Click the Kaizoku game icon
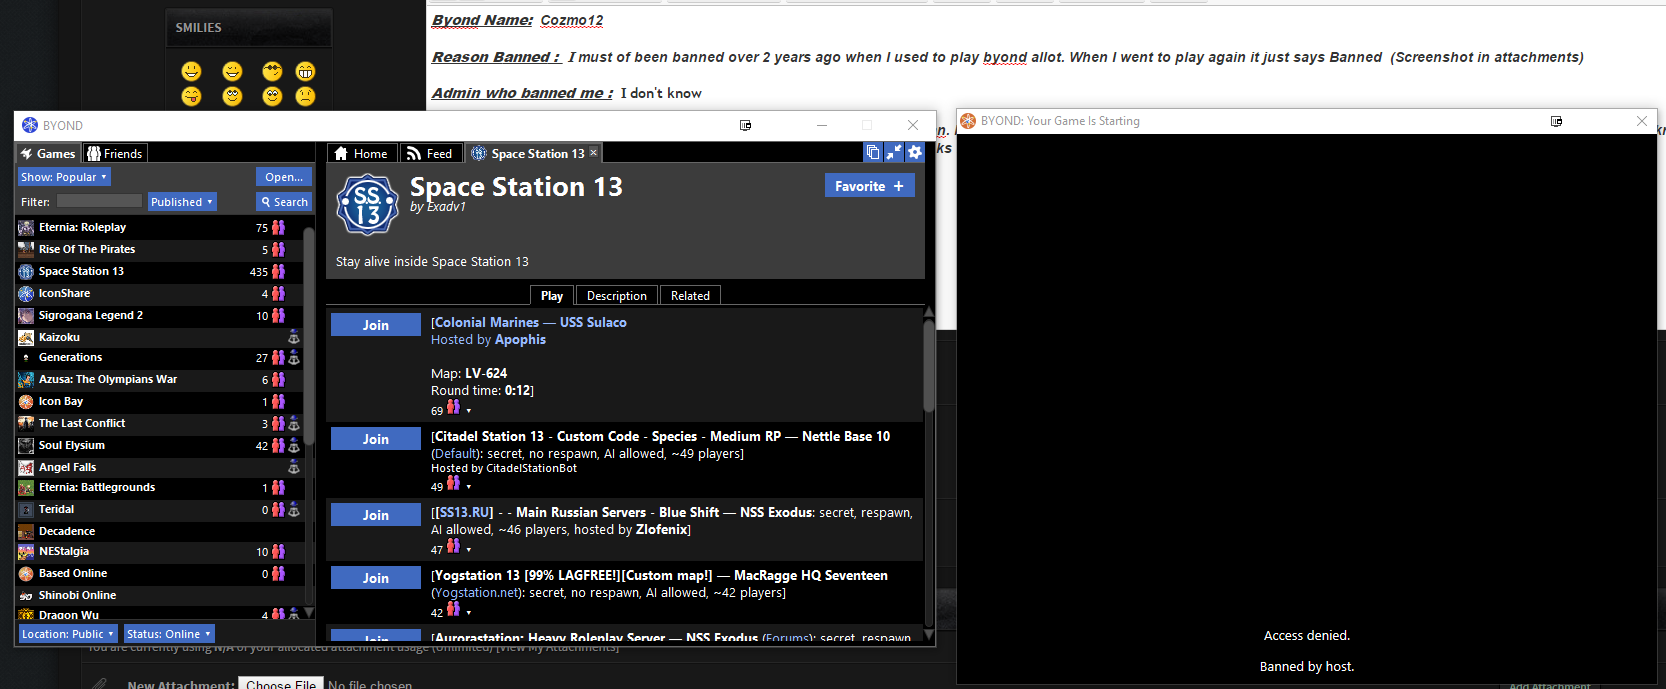 click(x=26, y=338)
